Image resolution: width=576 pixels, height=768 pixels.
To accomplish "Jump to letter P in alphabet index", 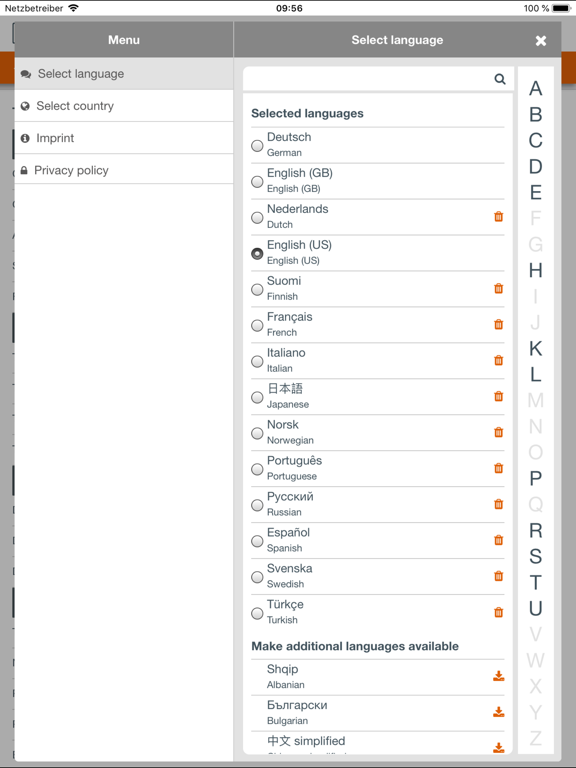I will point(535,479).
